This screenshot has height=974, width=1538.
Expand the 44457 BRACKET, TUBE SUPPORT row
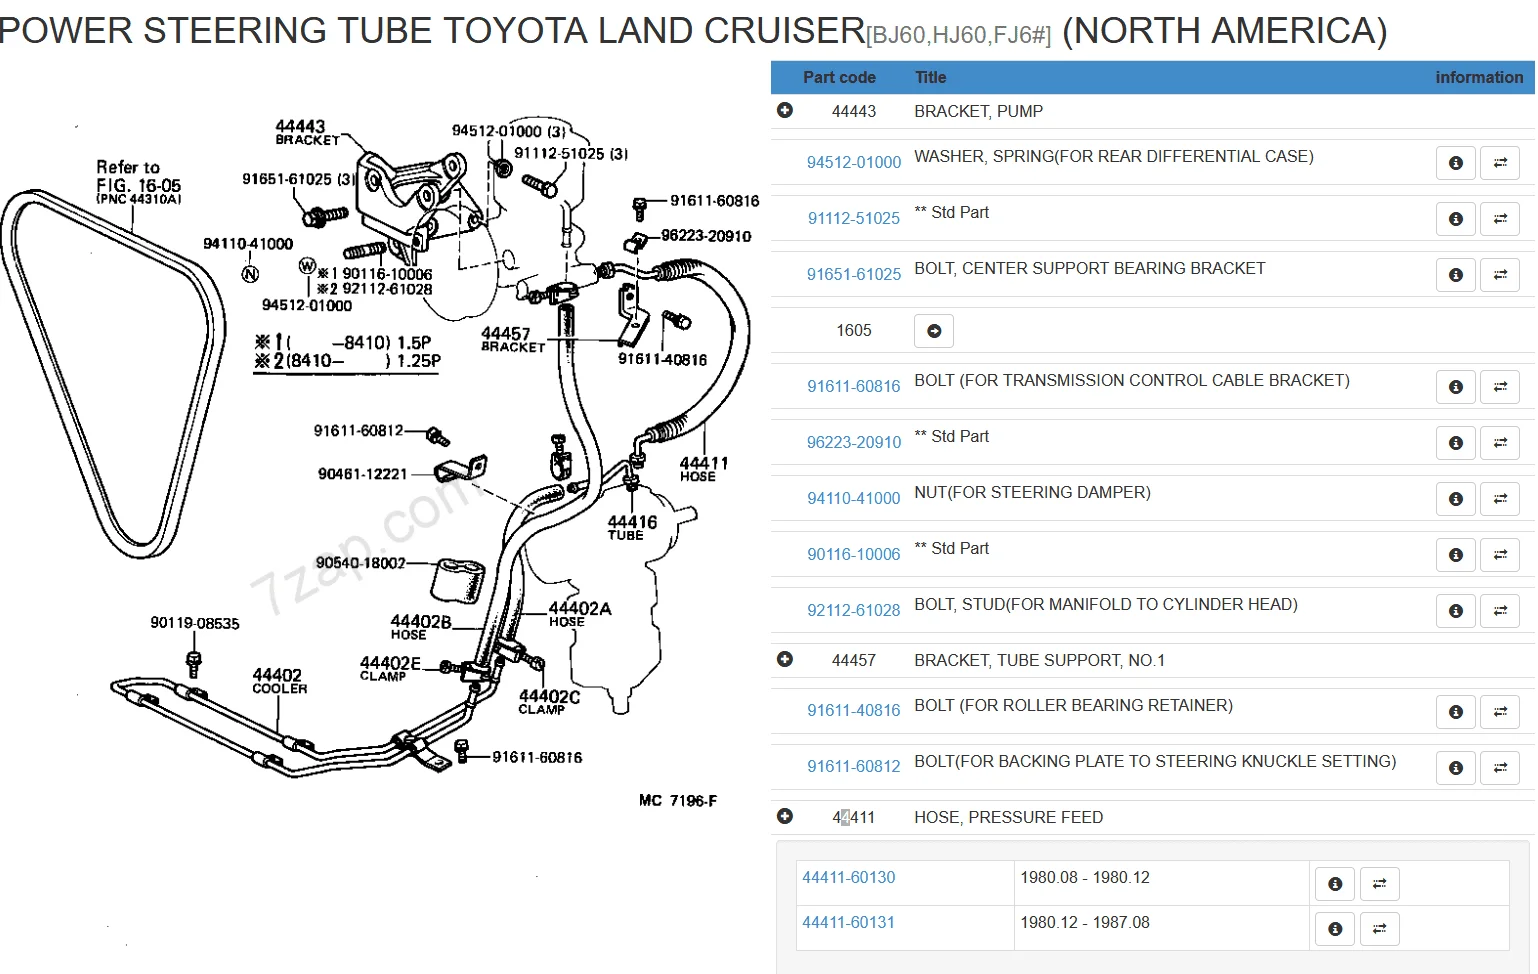[x=785, y=659]
